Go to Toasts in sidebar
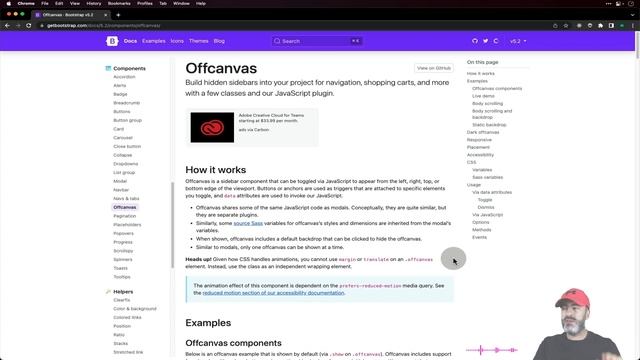Screen dimensions: 640x360 (x=120, y=268)
